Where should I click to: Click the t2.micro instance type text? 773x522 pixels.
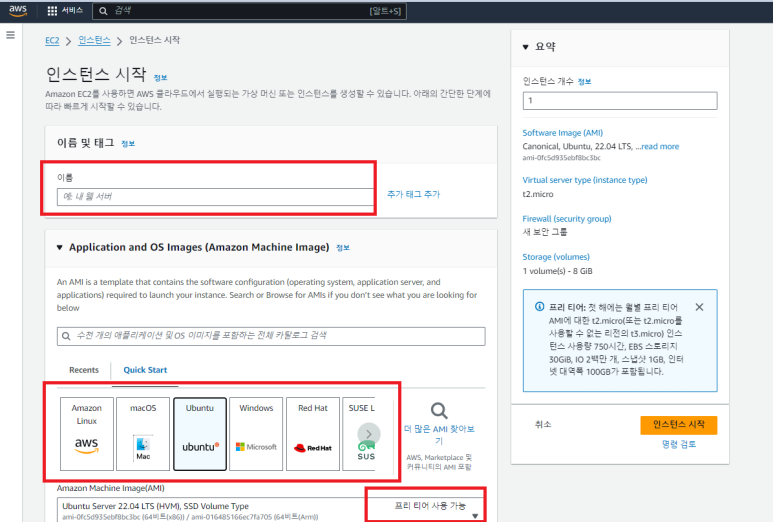(538, 194)
